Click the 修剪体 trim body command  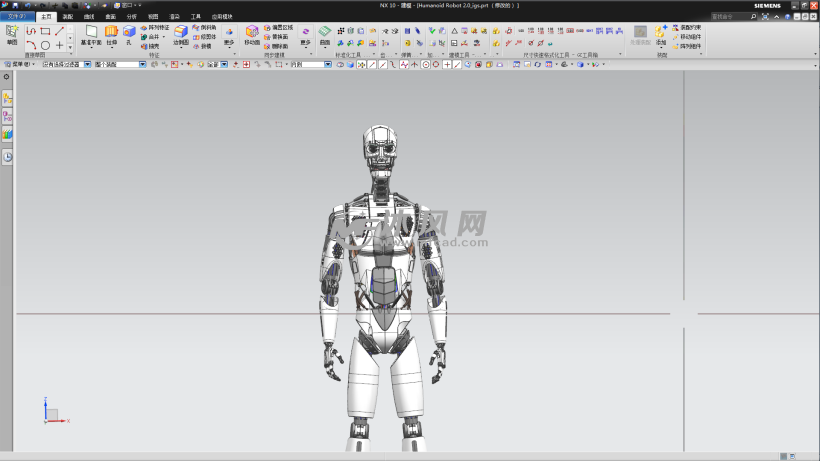click(x=204, y=37)
